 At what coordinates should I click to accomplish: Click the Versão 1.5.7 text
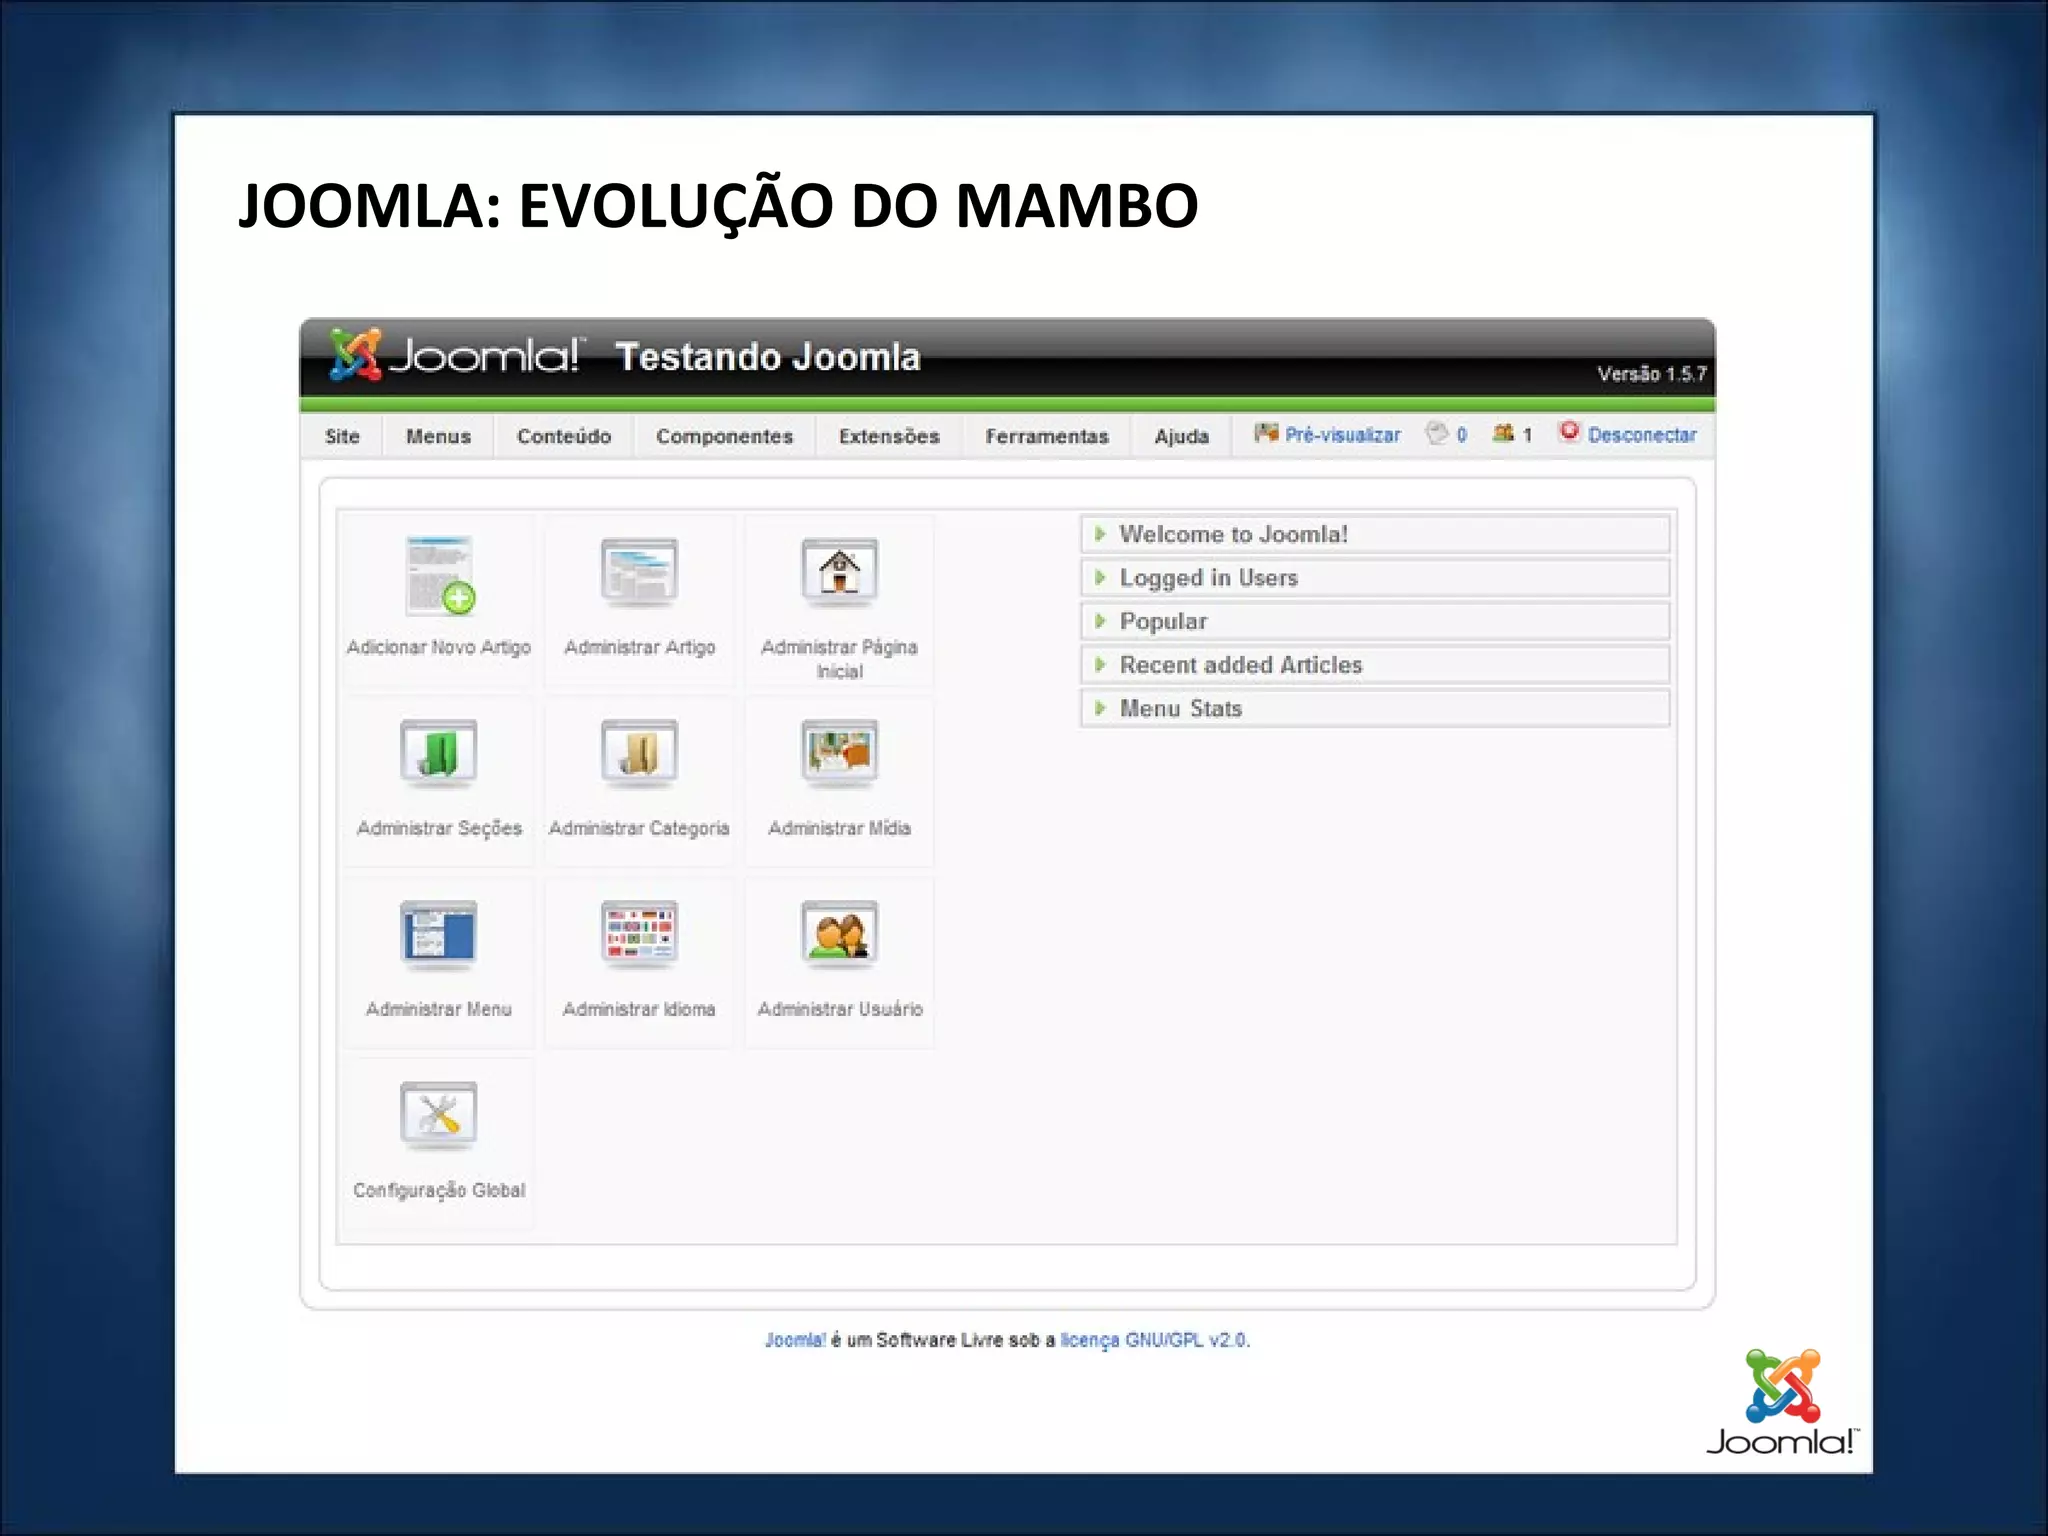click(1652, 374)
